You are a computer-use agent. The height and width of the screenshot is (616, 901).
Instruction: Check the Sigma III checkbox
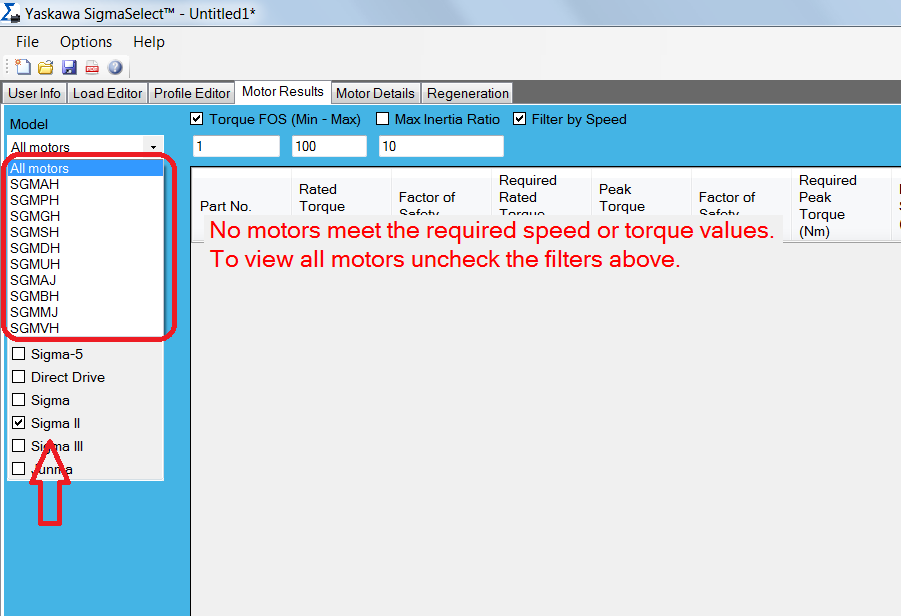click(x=18, y=446)
